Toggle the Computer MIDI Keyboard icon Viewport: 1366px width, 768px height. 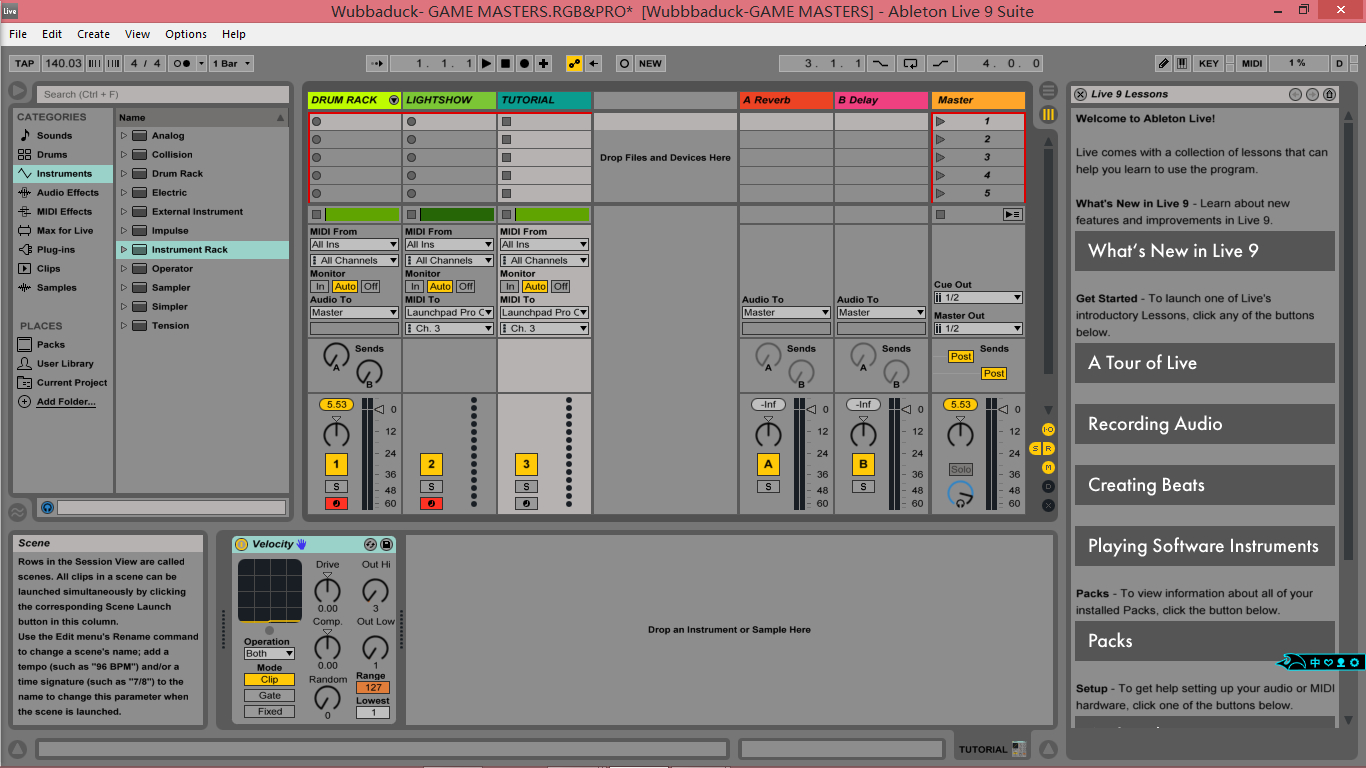click(x=1183, y=63)
